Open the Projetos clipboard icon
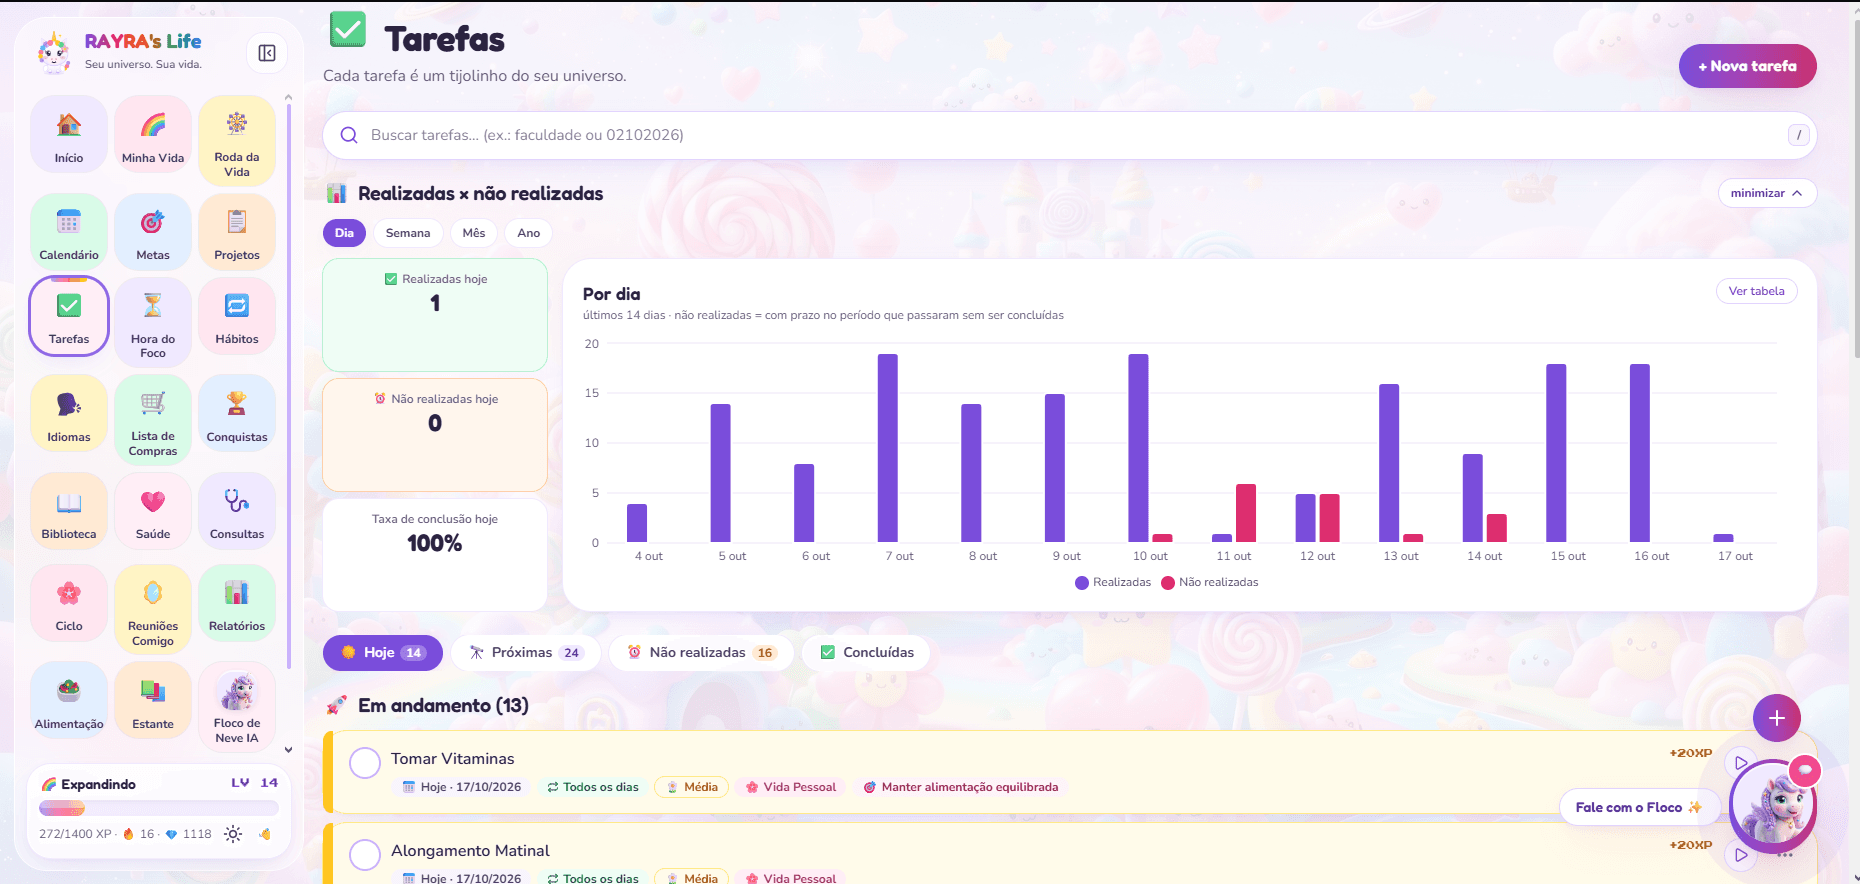The width and height of the screenshot is (1860, 884). 237,231
